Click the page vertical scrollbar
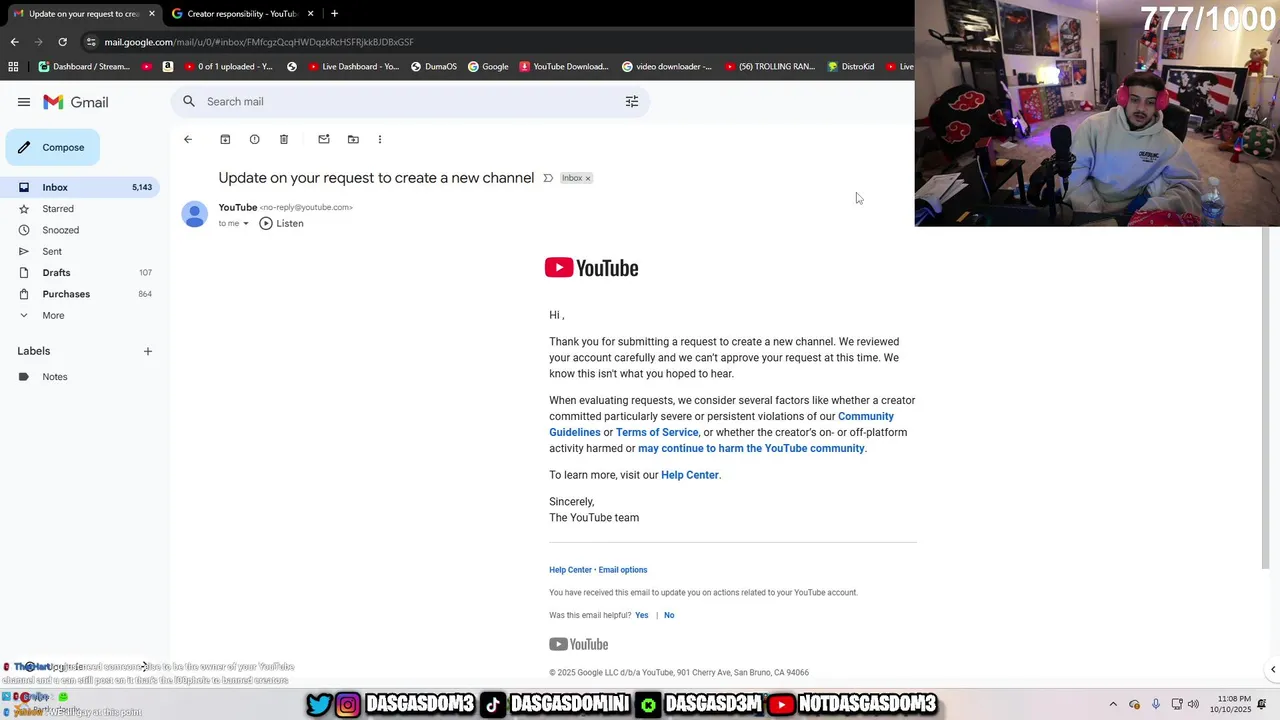 pyautogui.click(x=1265, y=400)
